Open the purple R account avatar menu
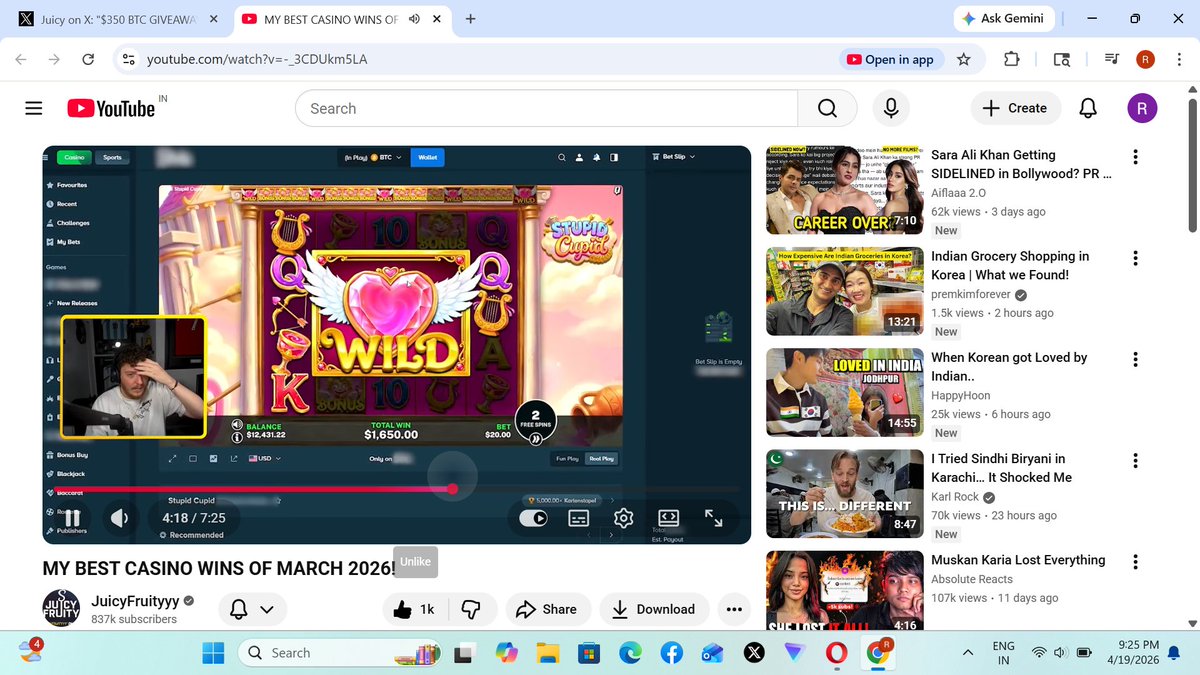This screenshot has height=675, width=1200. (x=1142, y=108)
